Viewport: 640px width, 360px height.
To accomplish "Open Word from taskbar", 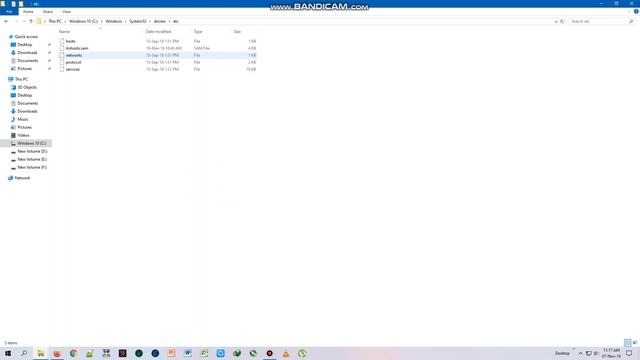I will [x=188, y=353].
